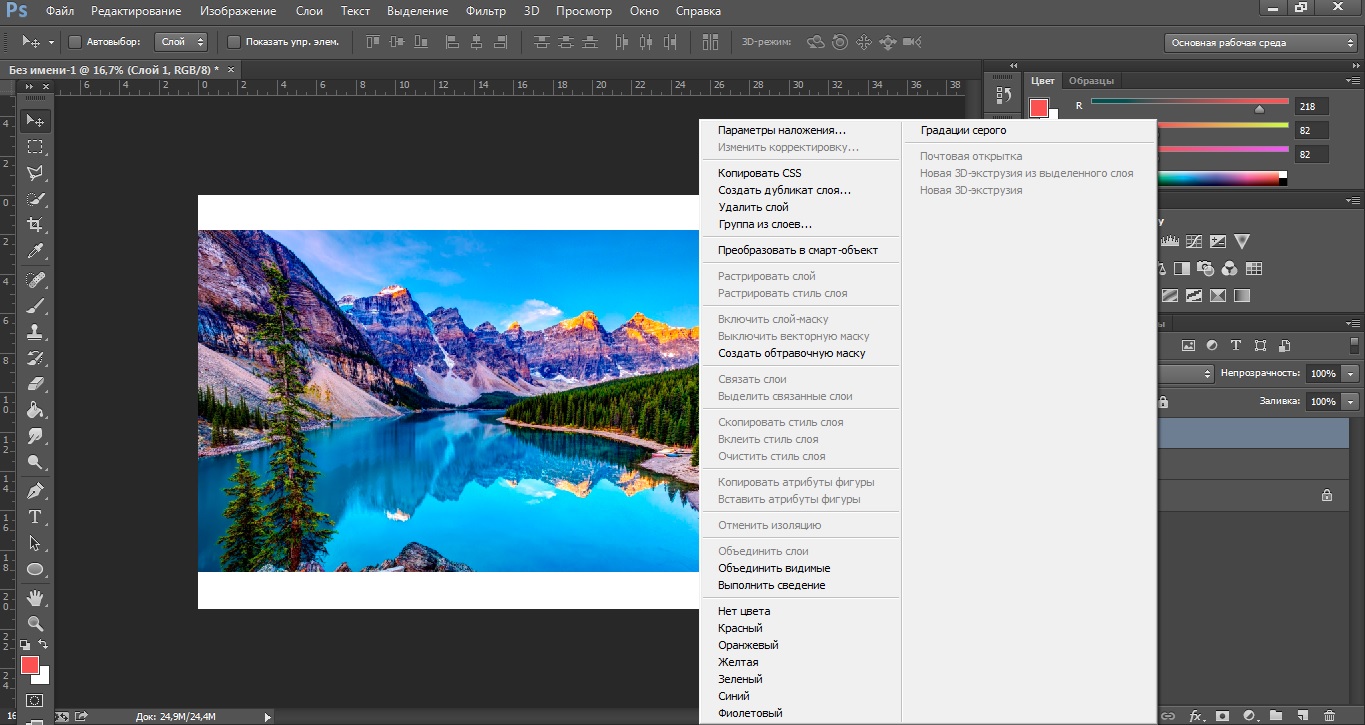1365x725 pixels.
Task: Click the foreground red color swatch in toolbox
Action: point(29,665)
